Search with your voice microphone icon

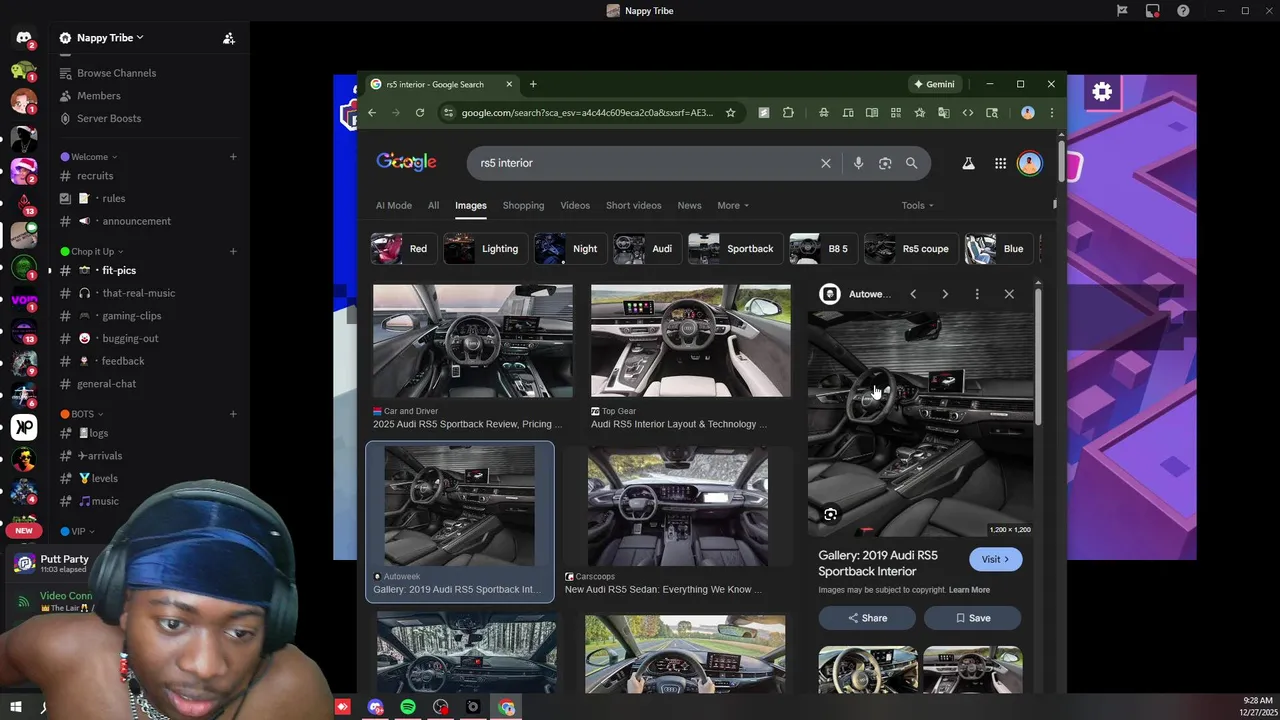(858, 163)
